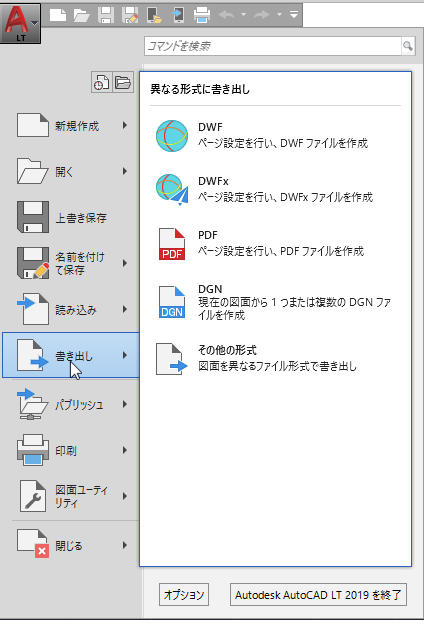Click the Save As icon in quick access toolbar
Image resolution: width=435 pixels, height=630 pixels.
[130, 15]
